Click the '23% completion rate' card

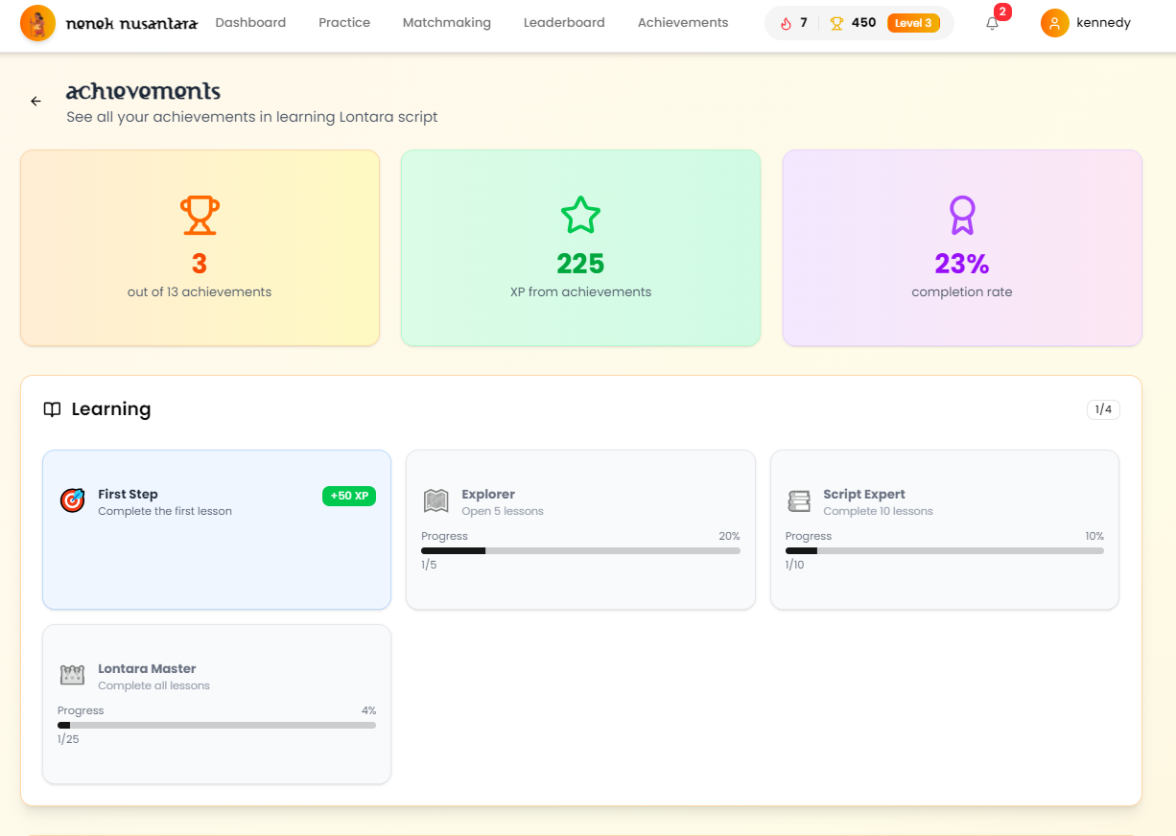coord(962,248)
